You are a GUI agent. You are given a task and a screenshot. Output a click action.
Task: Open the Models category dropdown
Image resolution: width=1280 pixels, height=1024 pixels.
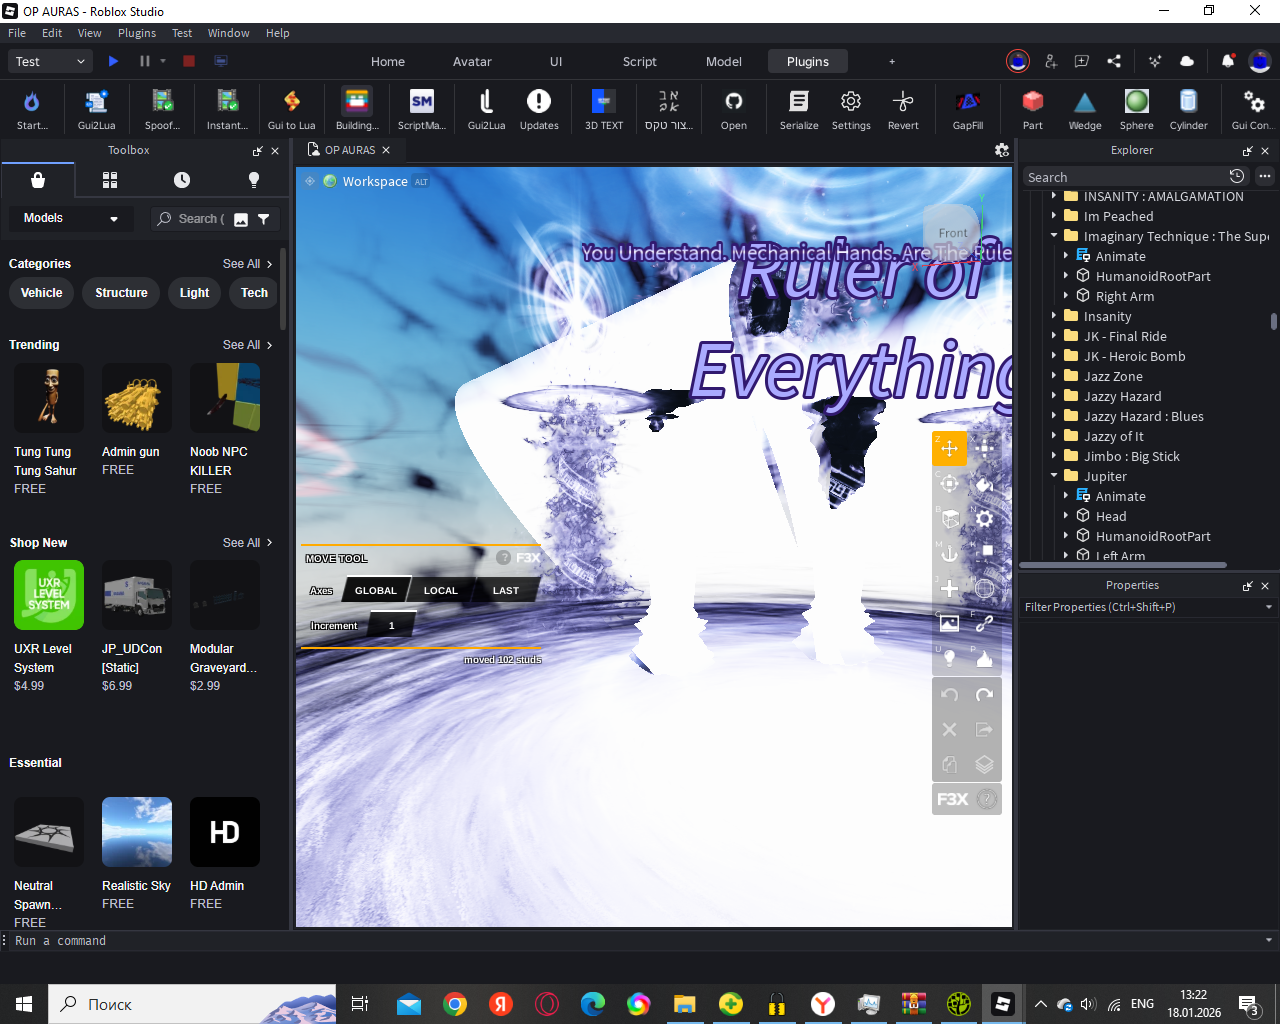[70, 218]
